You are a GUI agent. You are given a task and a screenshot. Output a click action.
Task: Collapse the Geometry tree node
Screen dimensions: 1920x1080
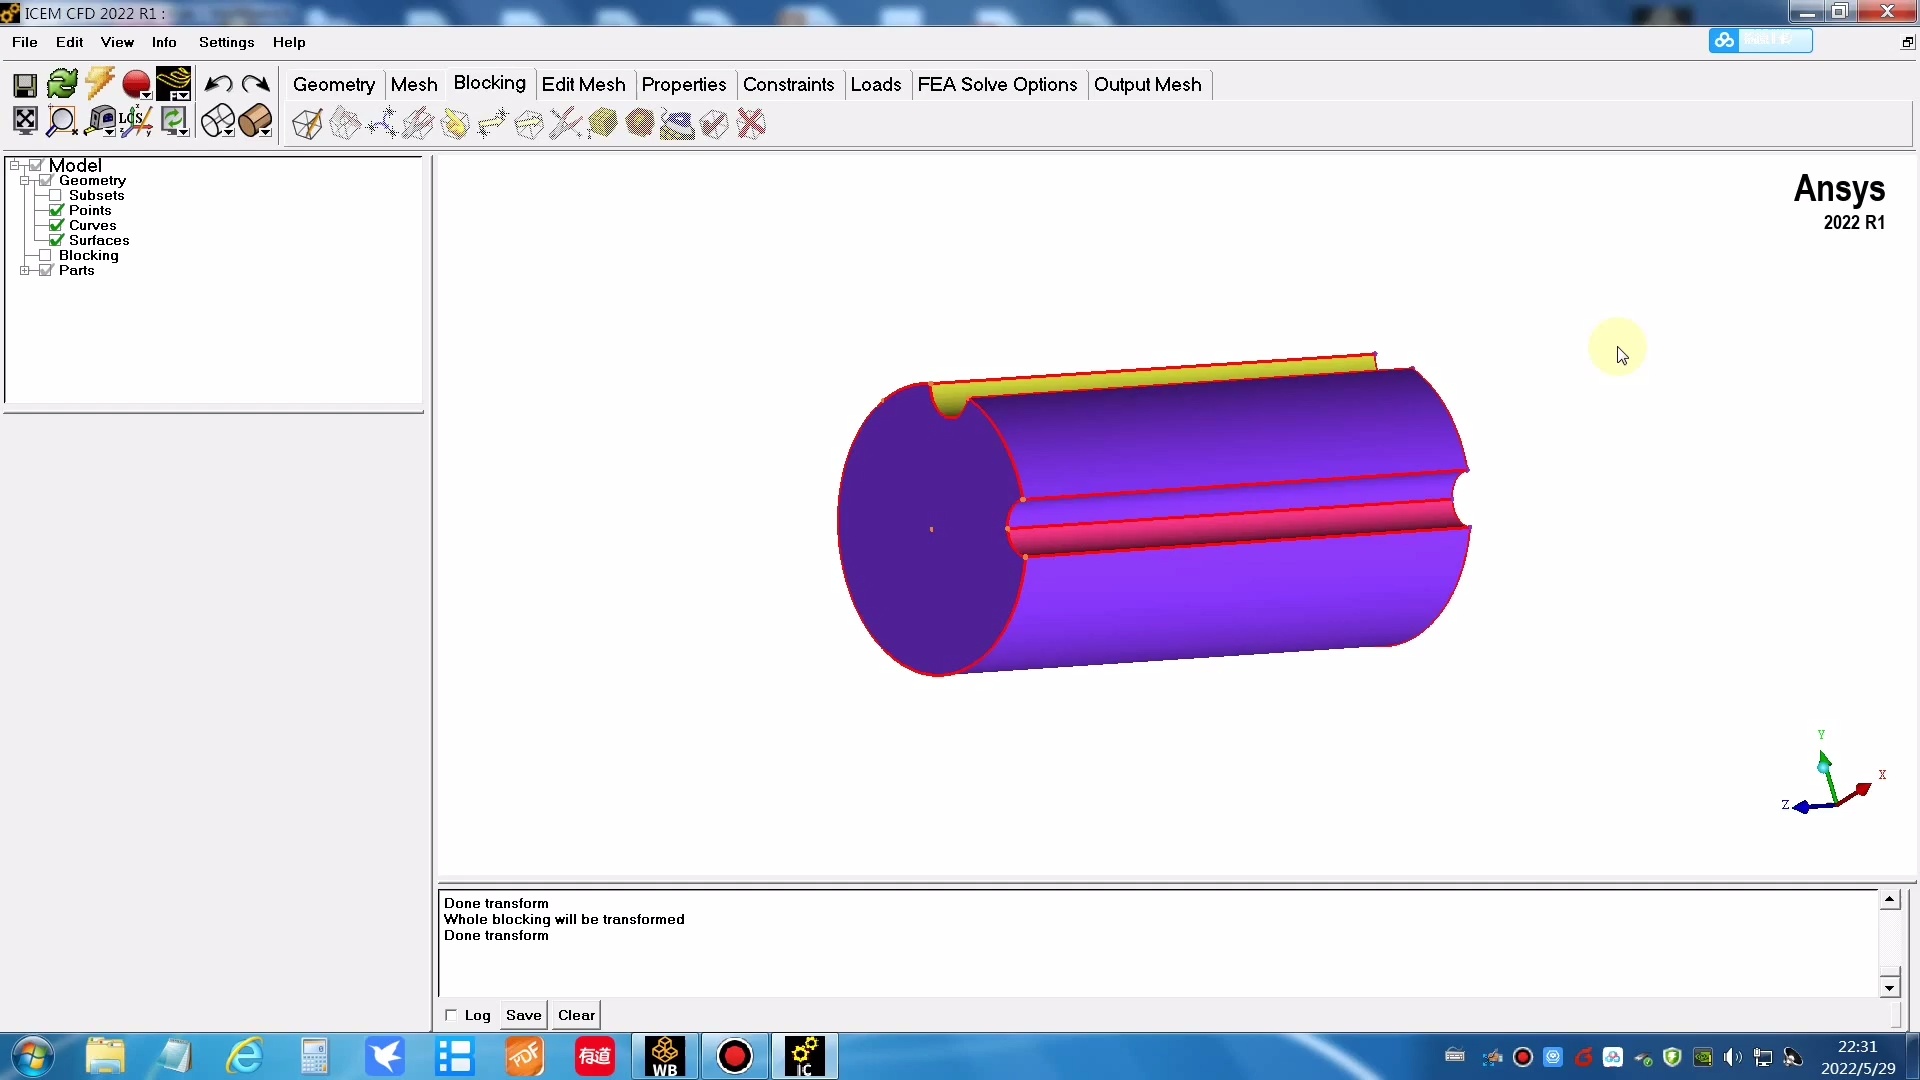(x=25, y=181)
